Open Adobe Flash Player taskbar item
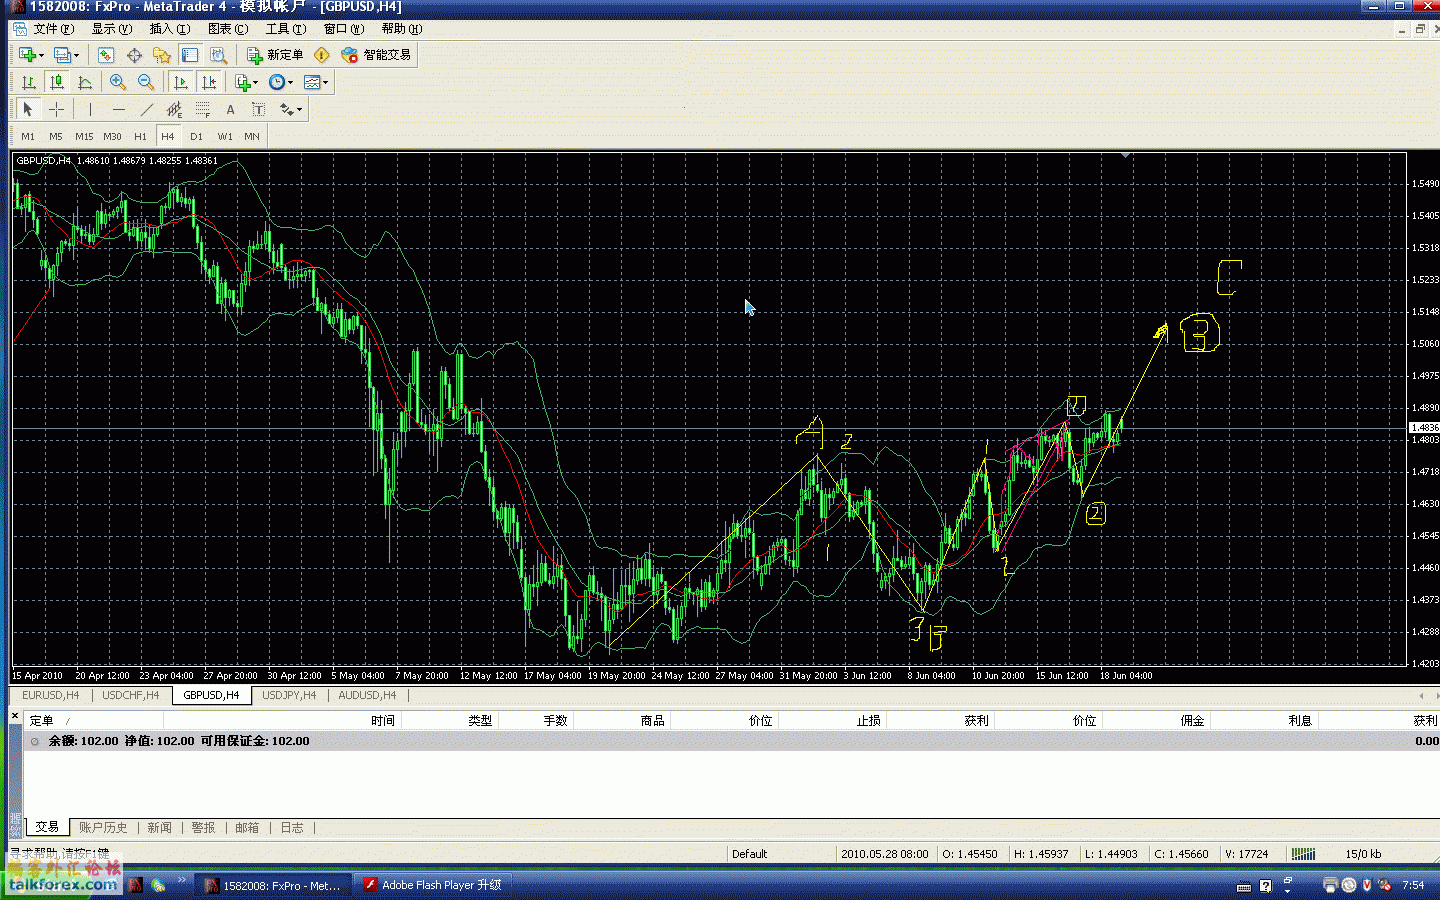This screenshot has height=900, width=1440. pos(432,885)
